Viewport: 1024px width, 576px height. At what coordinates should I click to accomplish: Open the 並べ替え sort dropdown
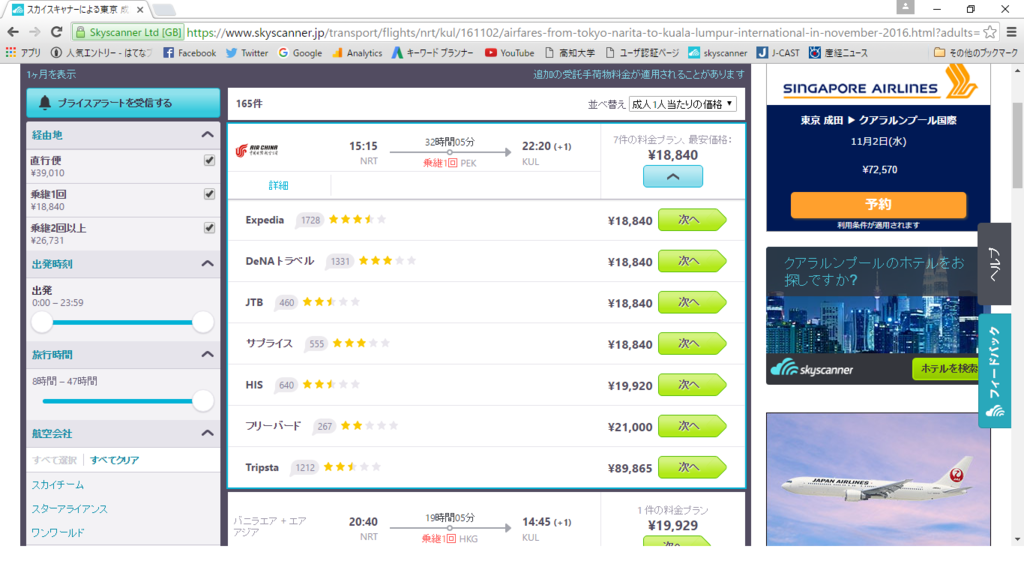coord(682,104)
